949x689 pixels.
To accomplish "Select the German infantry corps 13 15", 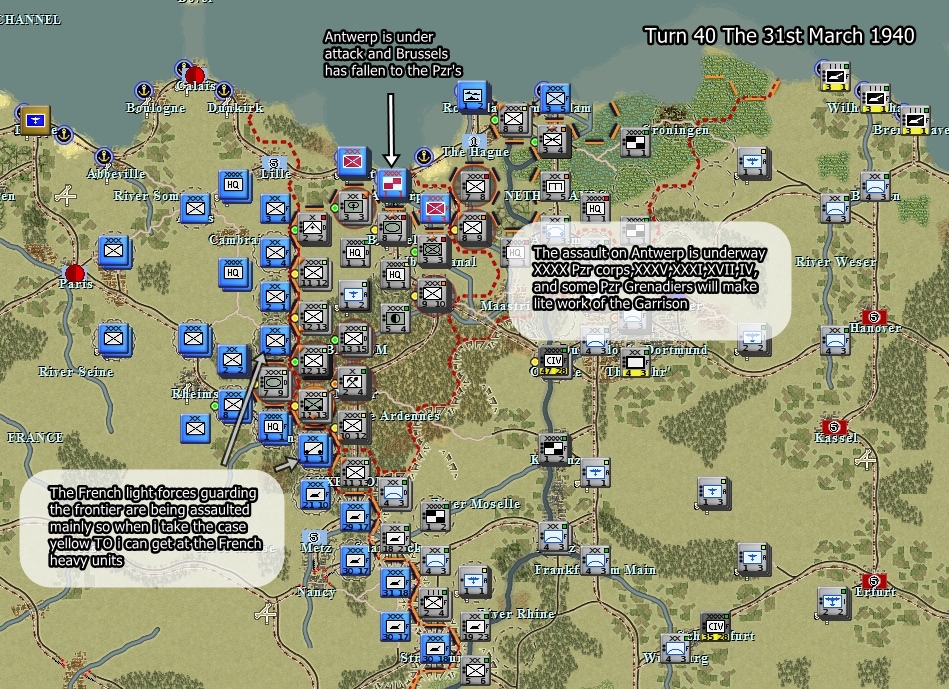I will click(353, 339).
